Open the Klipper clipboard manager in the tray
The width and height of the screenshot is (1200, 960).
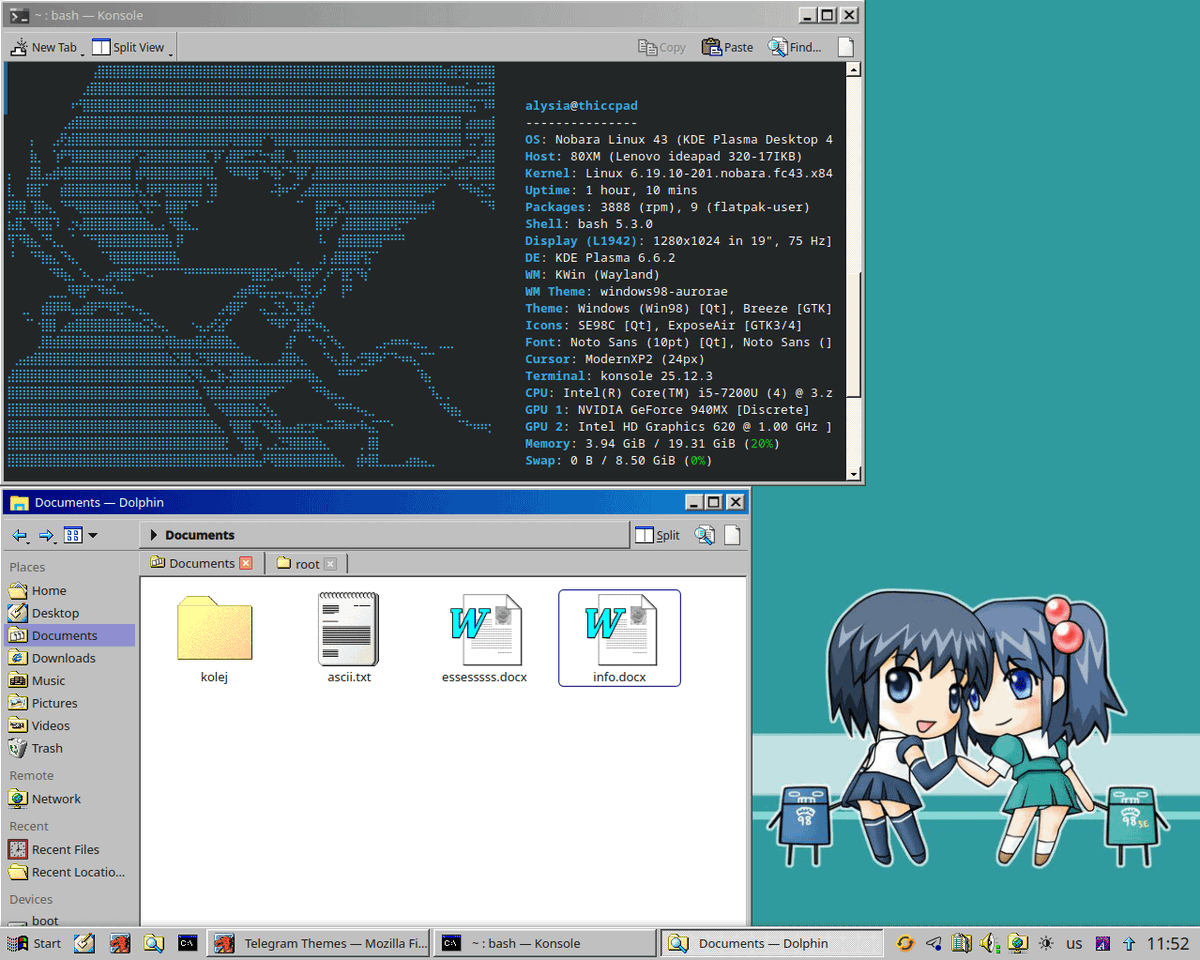tap(960, 943)
